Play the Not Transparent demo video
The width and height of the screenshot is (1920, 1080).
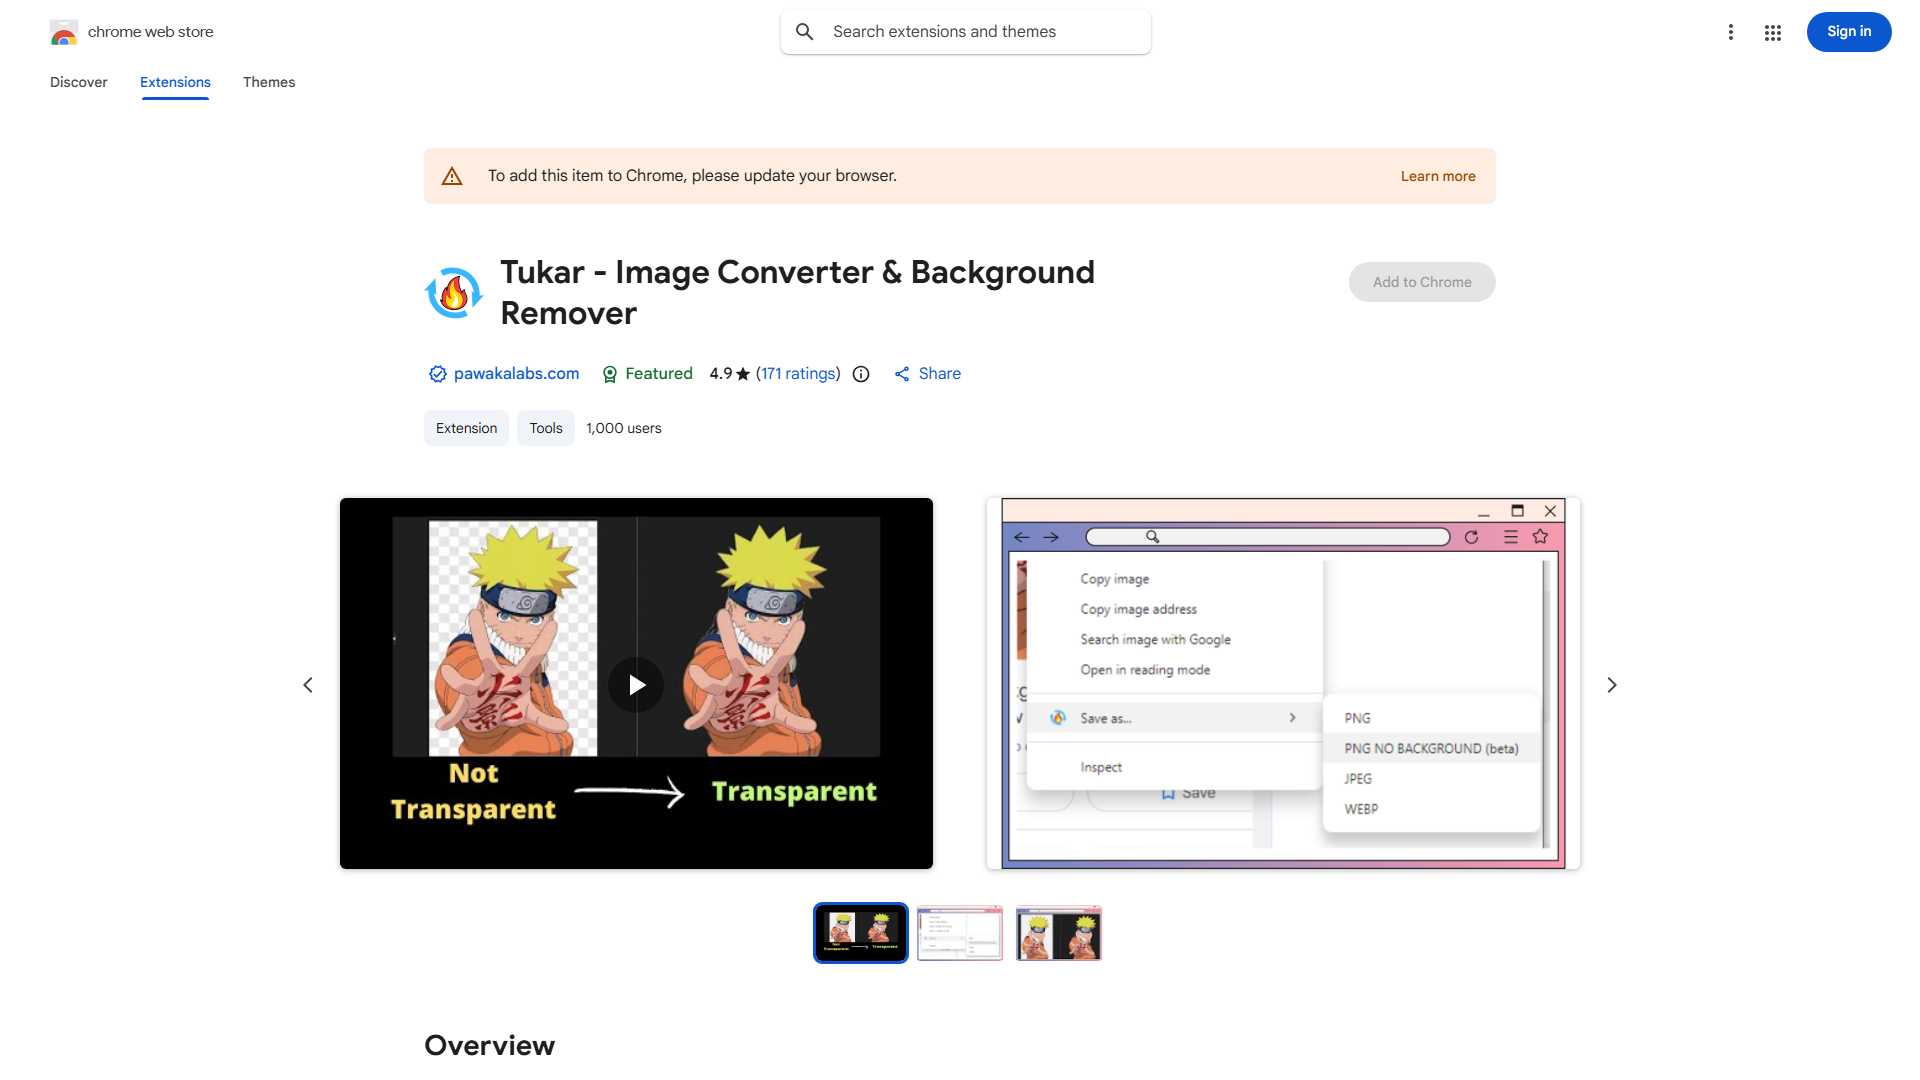pos(636,684)
